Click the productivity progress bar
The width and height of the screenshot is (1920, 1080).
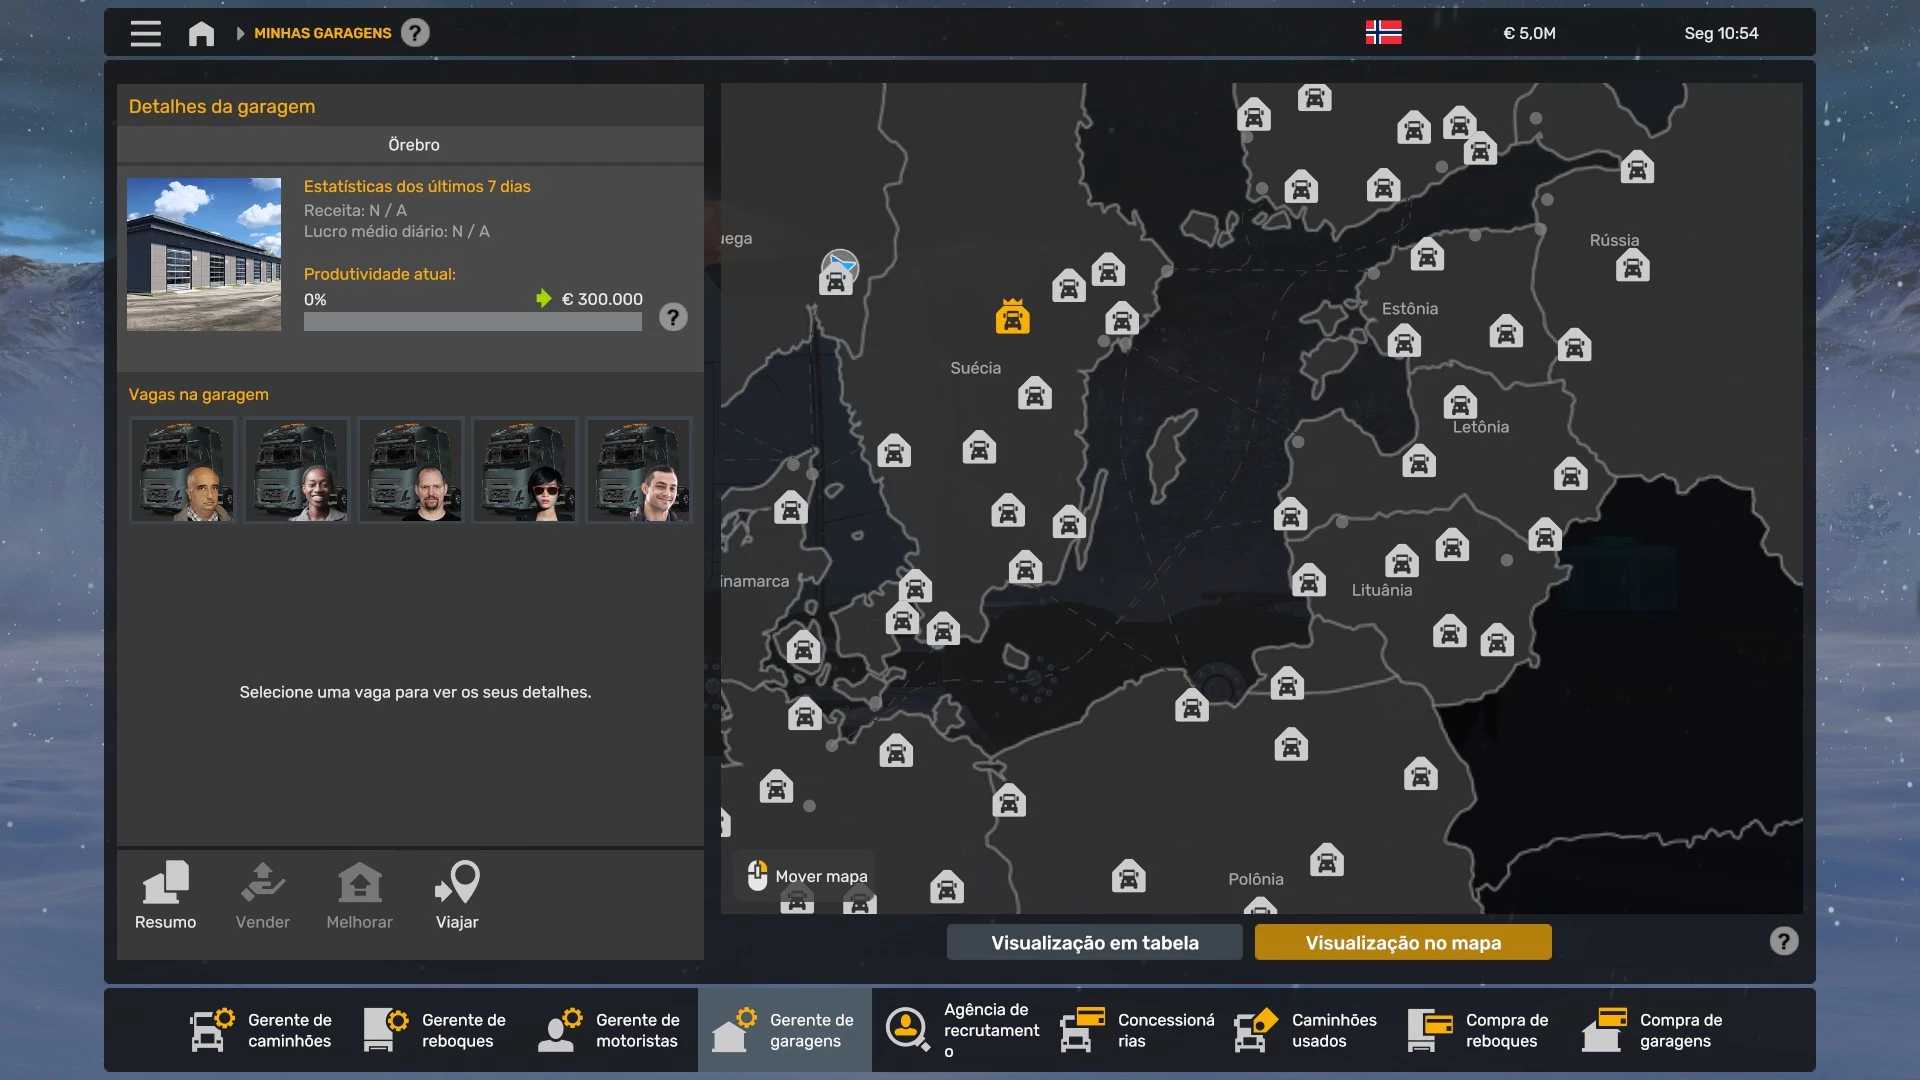472,322
